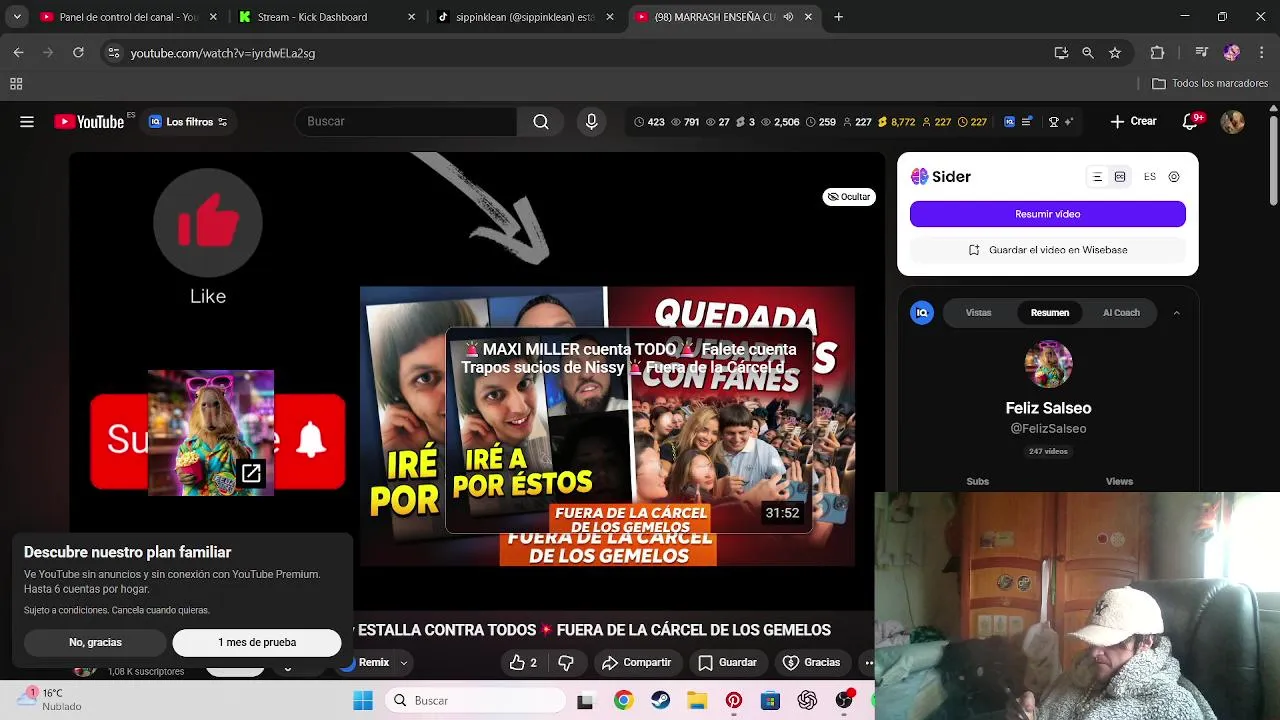Select the AI Coach tab in the vidIQ panel
This screenshot has width=1280, height=720.
[x=1121, y=313]
